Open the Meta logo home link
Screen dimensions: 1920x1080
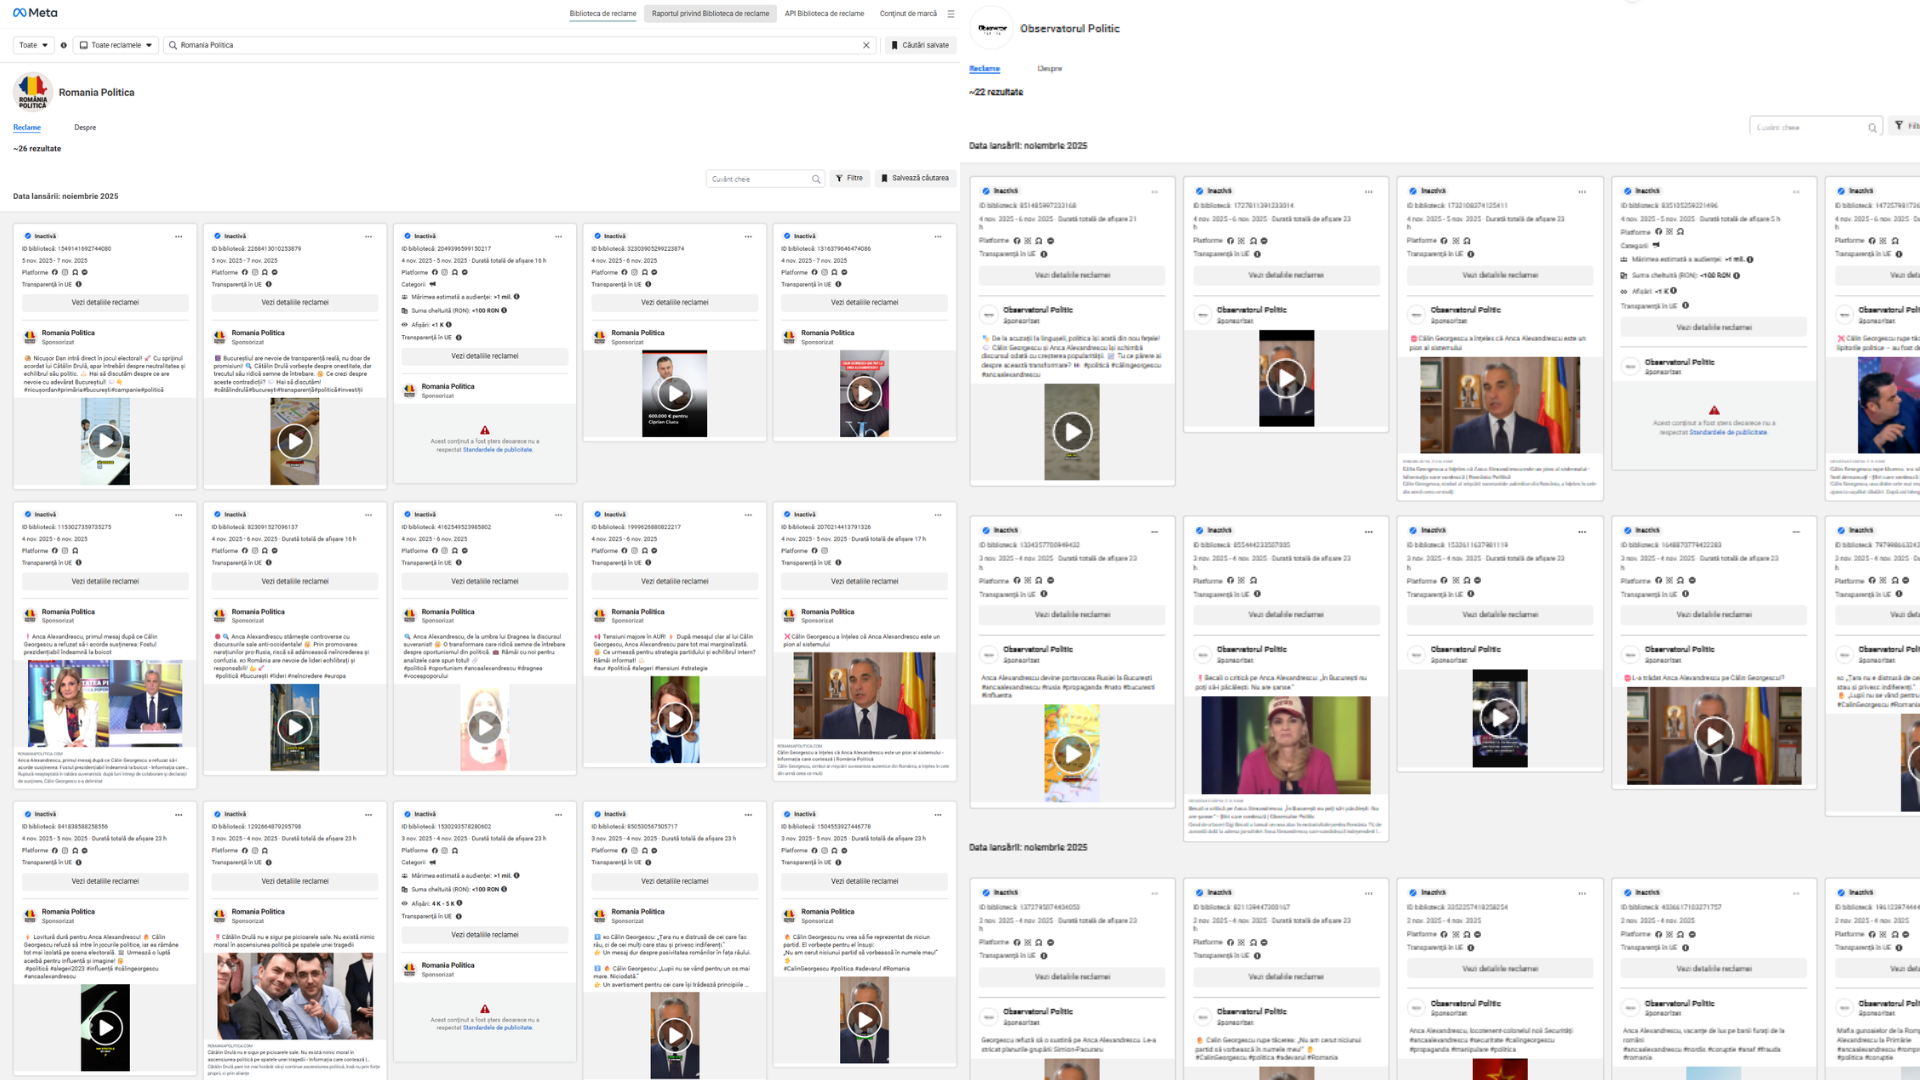pos(35,13)
